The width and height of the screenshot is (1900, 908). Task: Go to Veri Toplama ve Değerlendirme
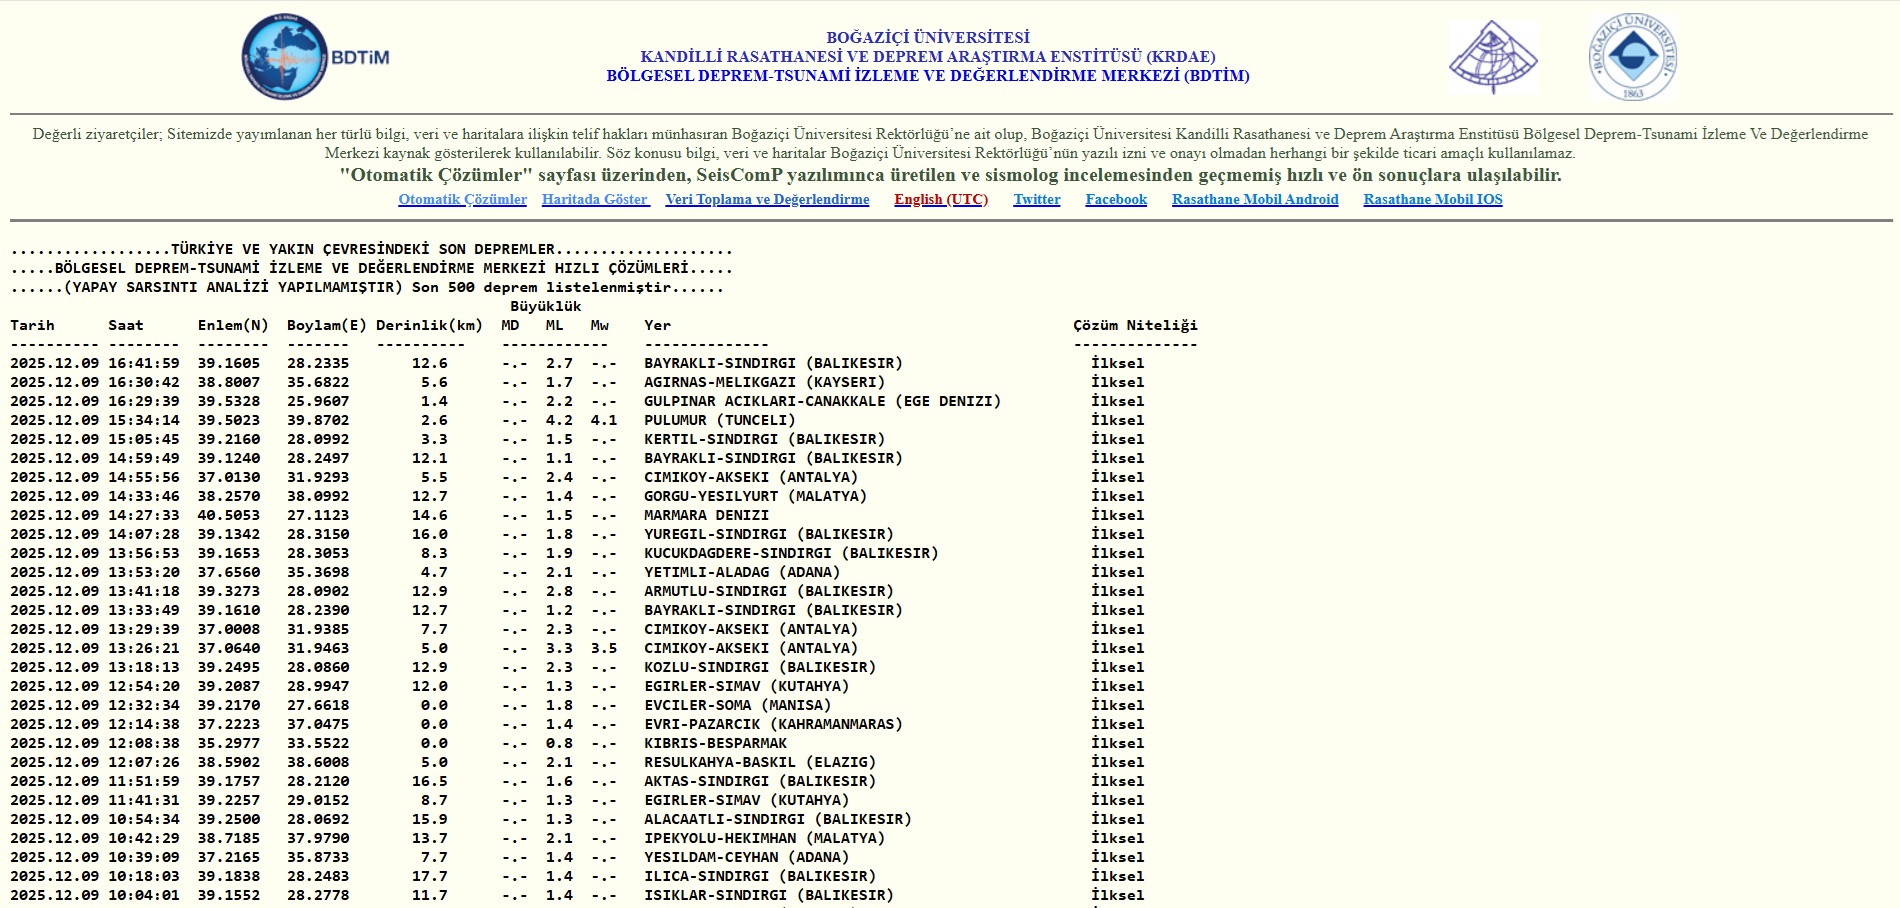click(767, 199)
